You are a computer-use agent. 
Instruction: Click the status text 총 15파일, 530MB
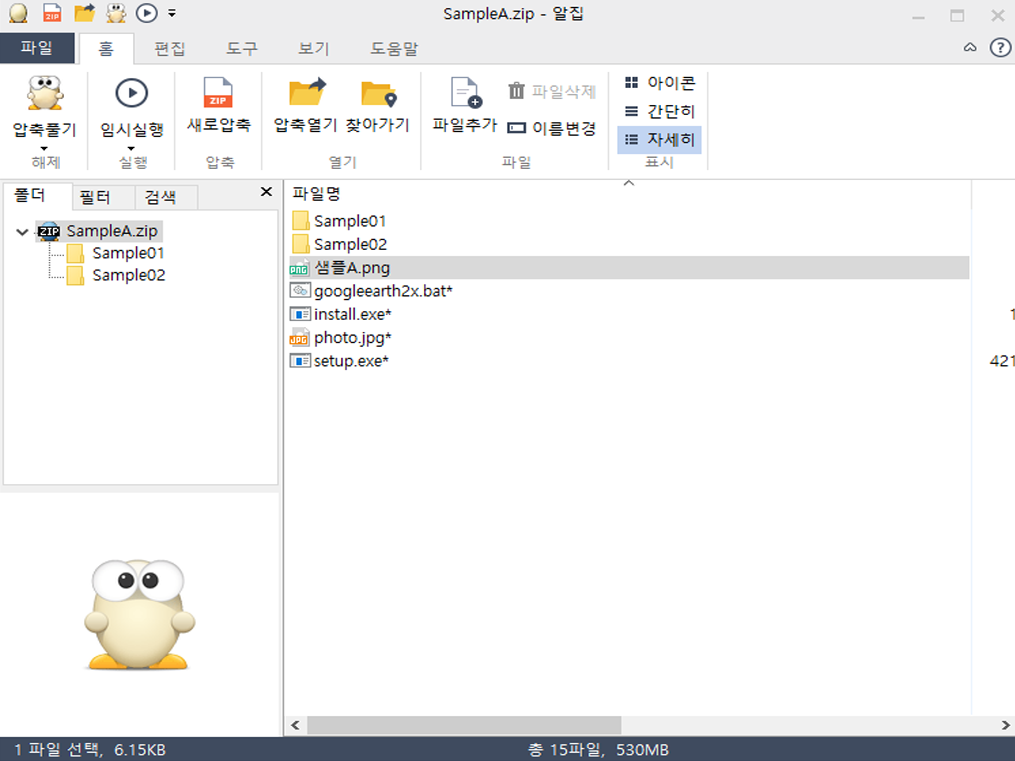point(598,749)
